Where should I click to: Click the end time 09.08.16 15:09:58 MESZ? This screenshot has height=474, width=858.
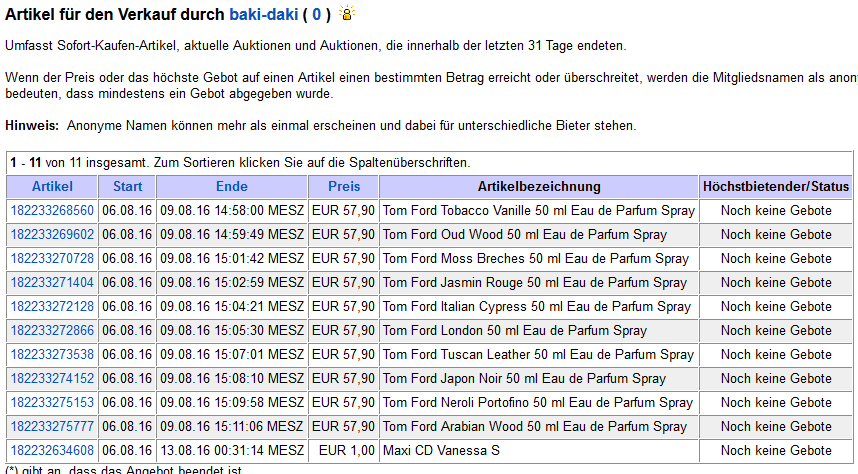pyautogui.click(x=232, y=403)
